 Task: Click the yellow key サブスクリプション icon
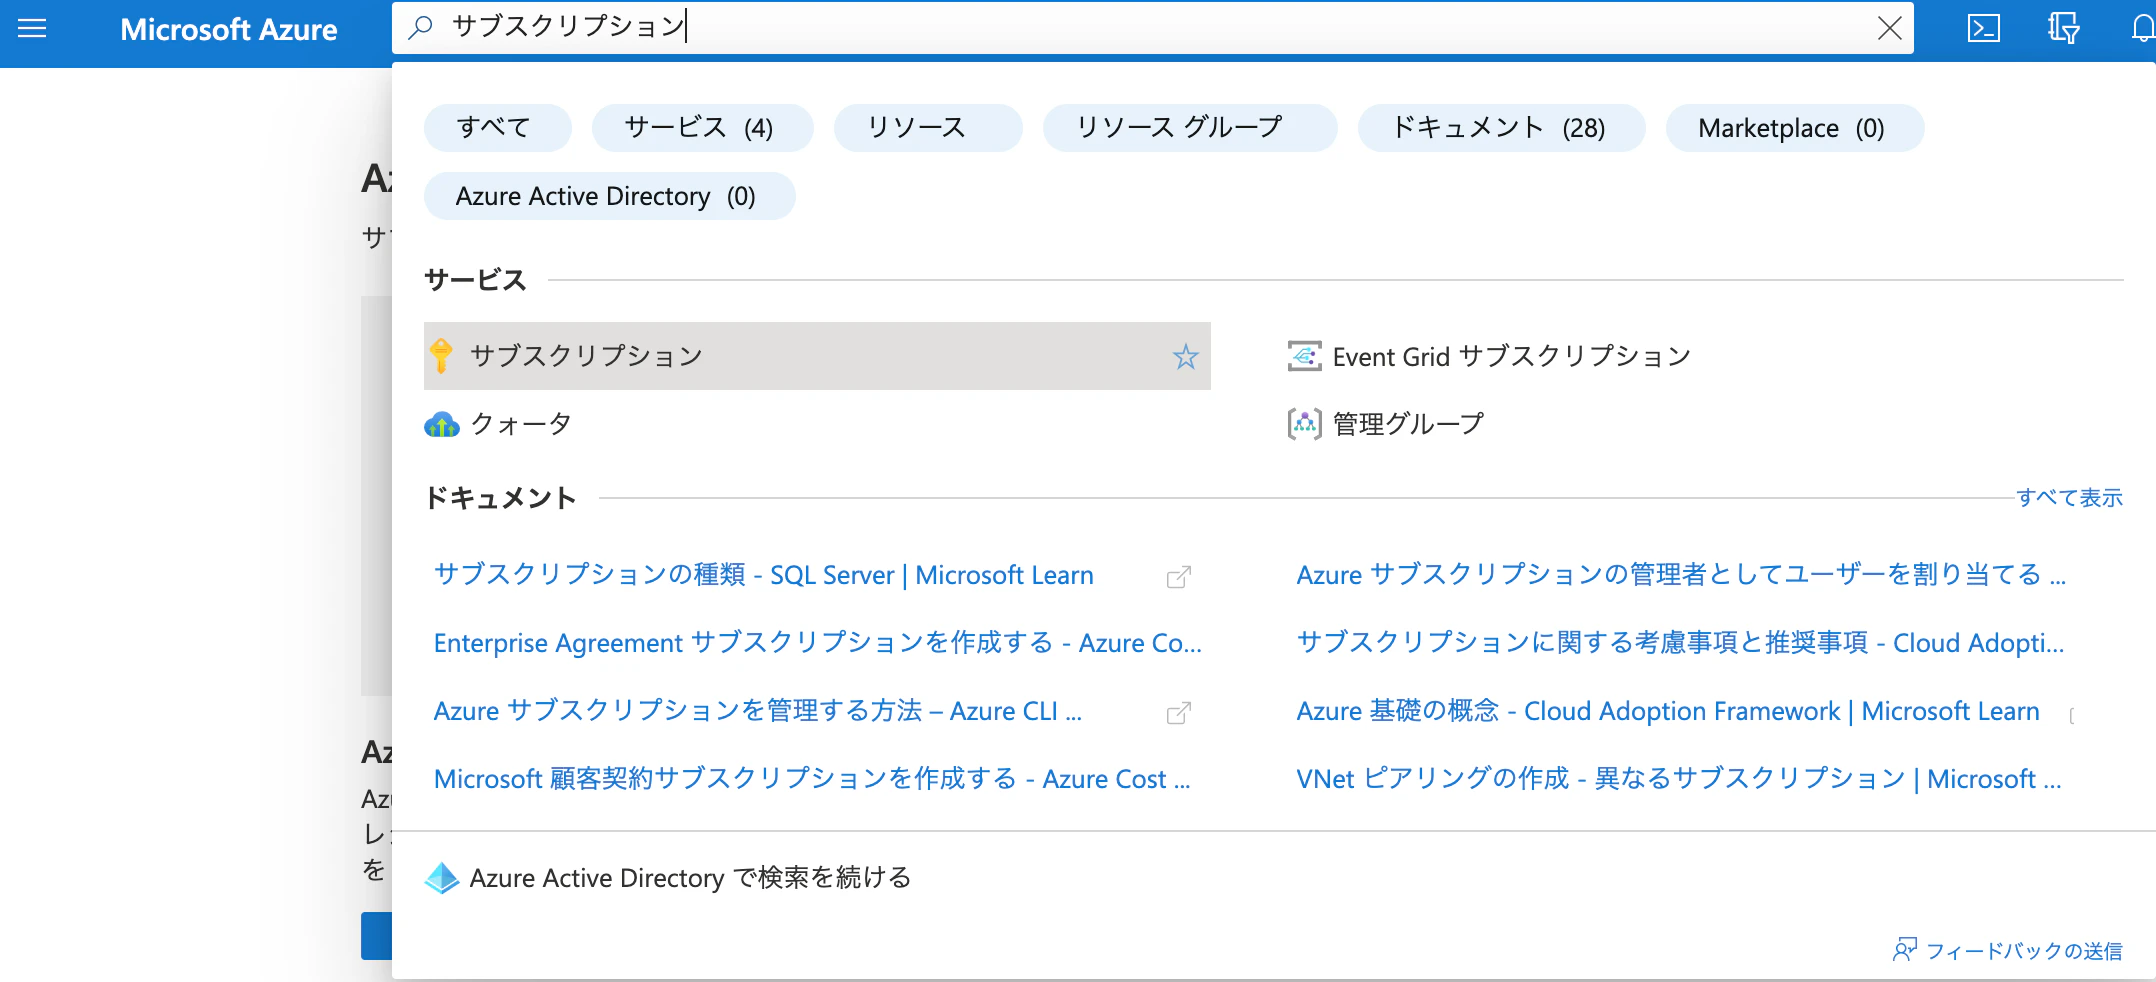[x=441, y=356]
